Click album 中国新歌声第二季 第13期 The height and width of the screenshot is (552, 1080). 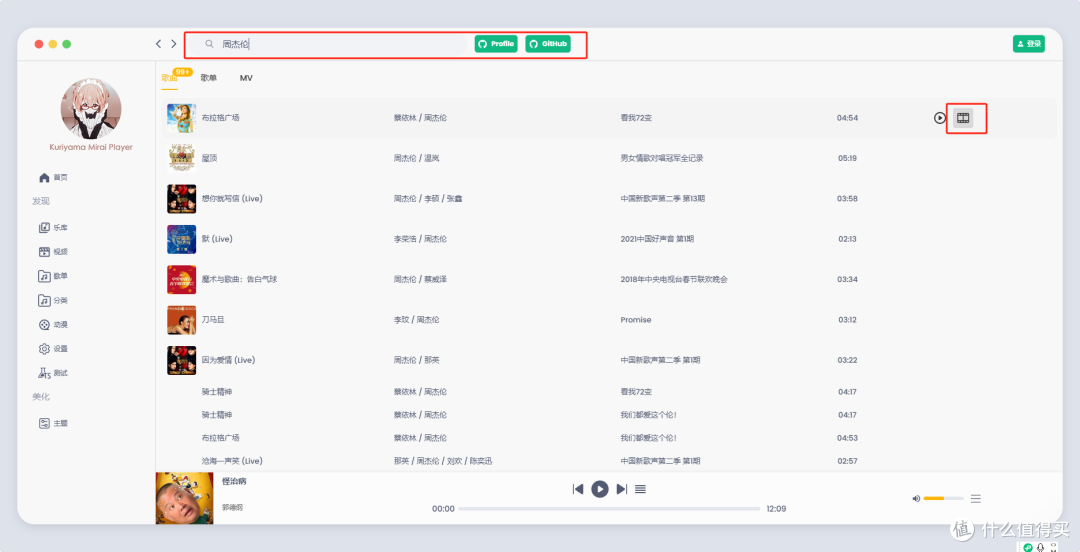(663, 198)
